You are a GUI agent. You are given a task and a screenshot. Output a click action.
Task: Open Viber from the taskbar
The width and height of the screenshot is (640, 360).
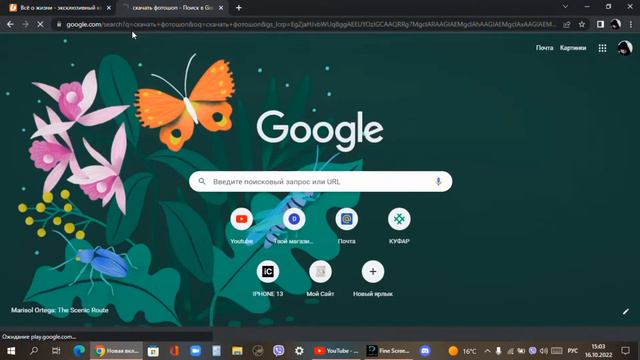(x=279, y=351)
